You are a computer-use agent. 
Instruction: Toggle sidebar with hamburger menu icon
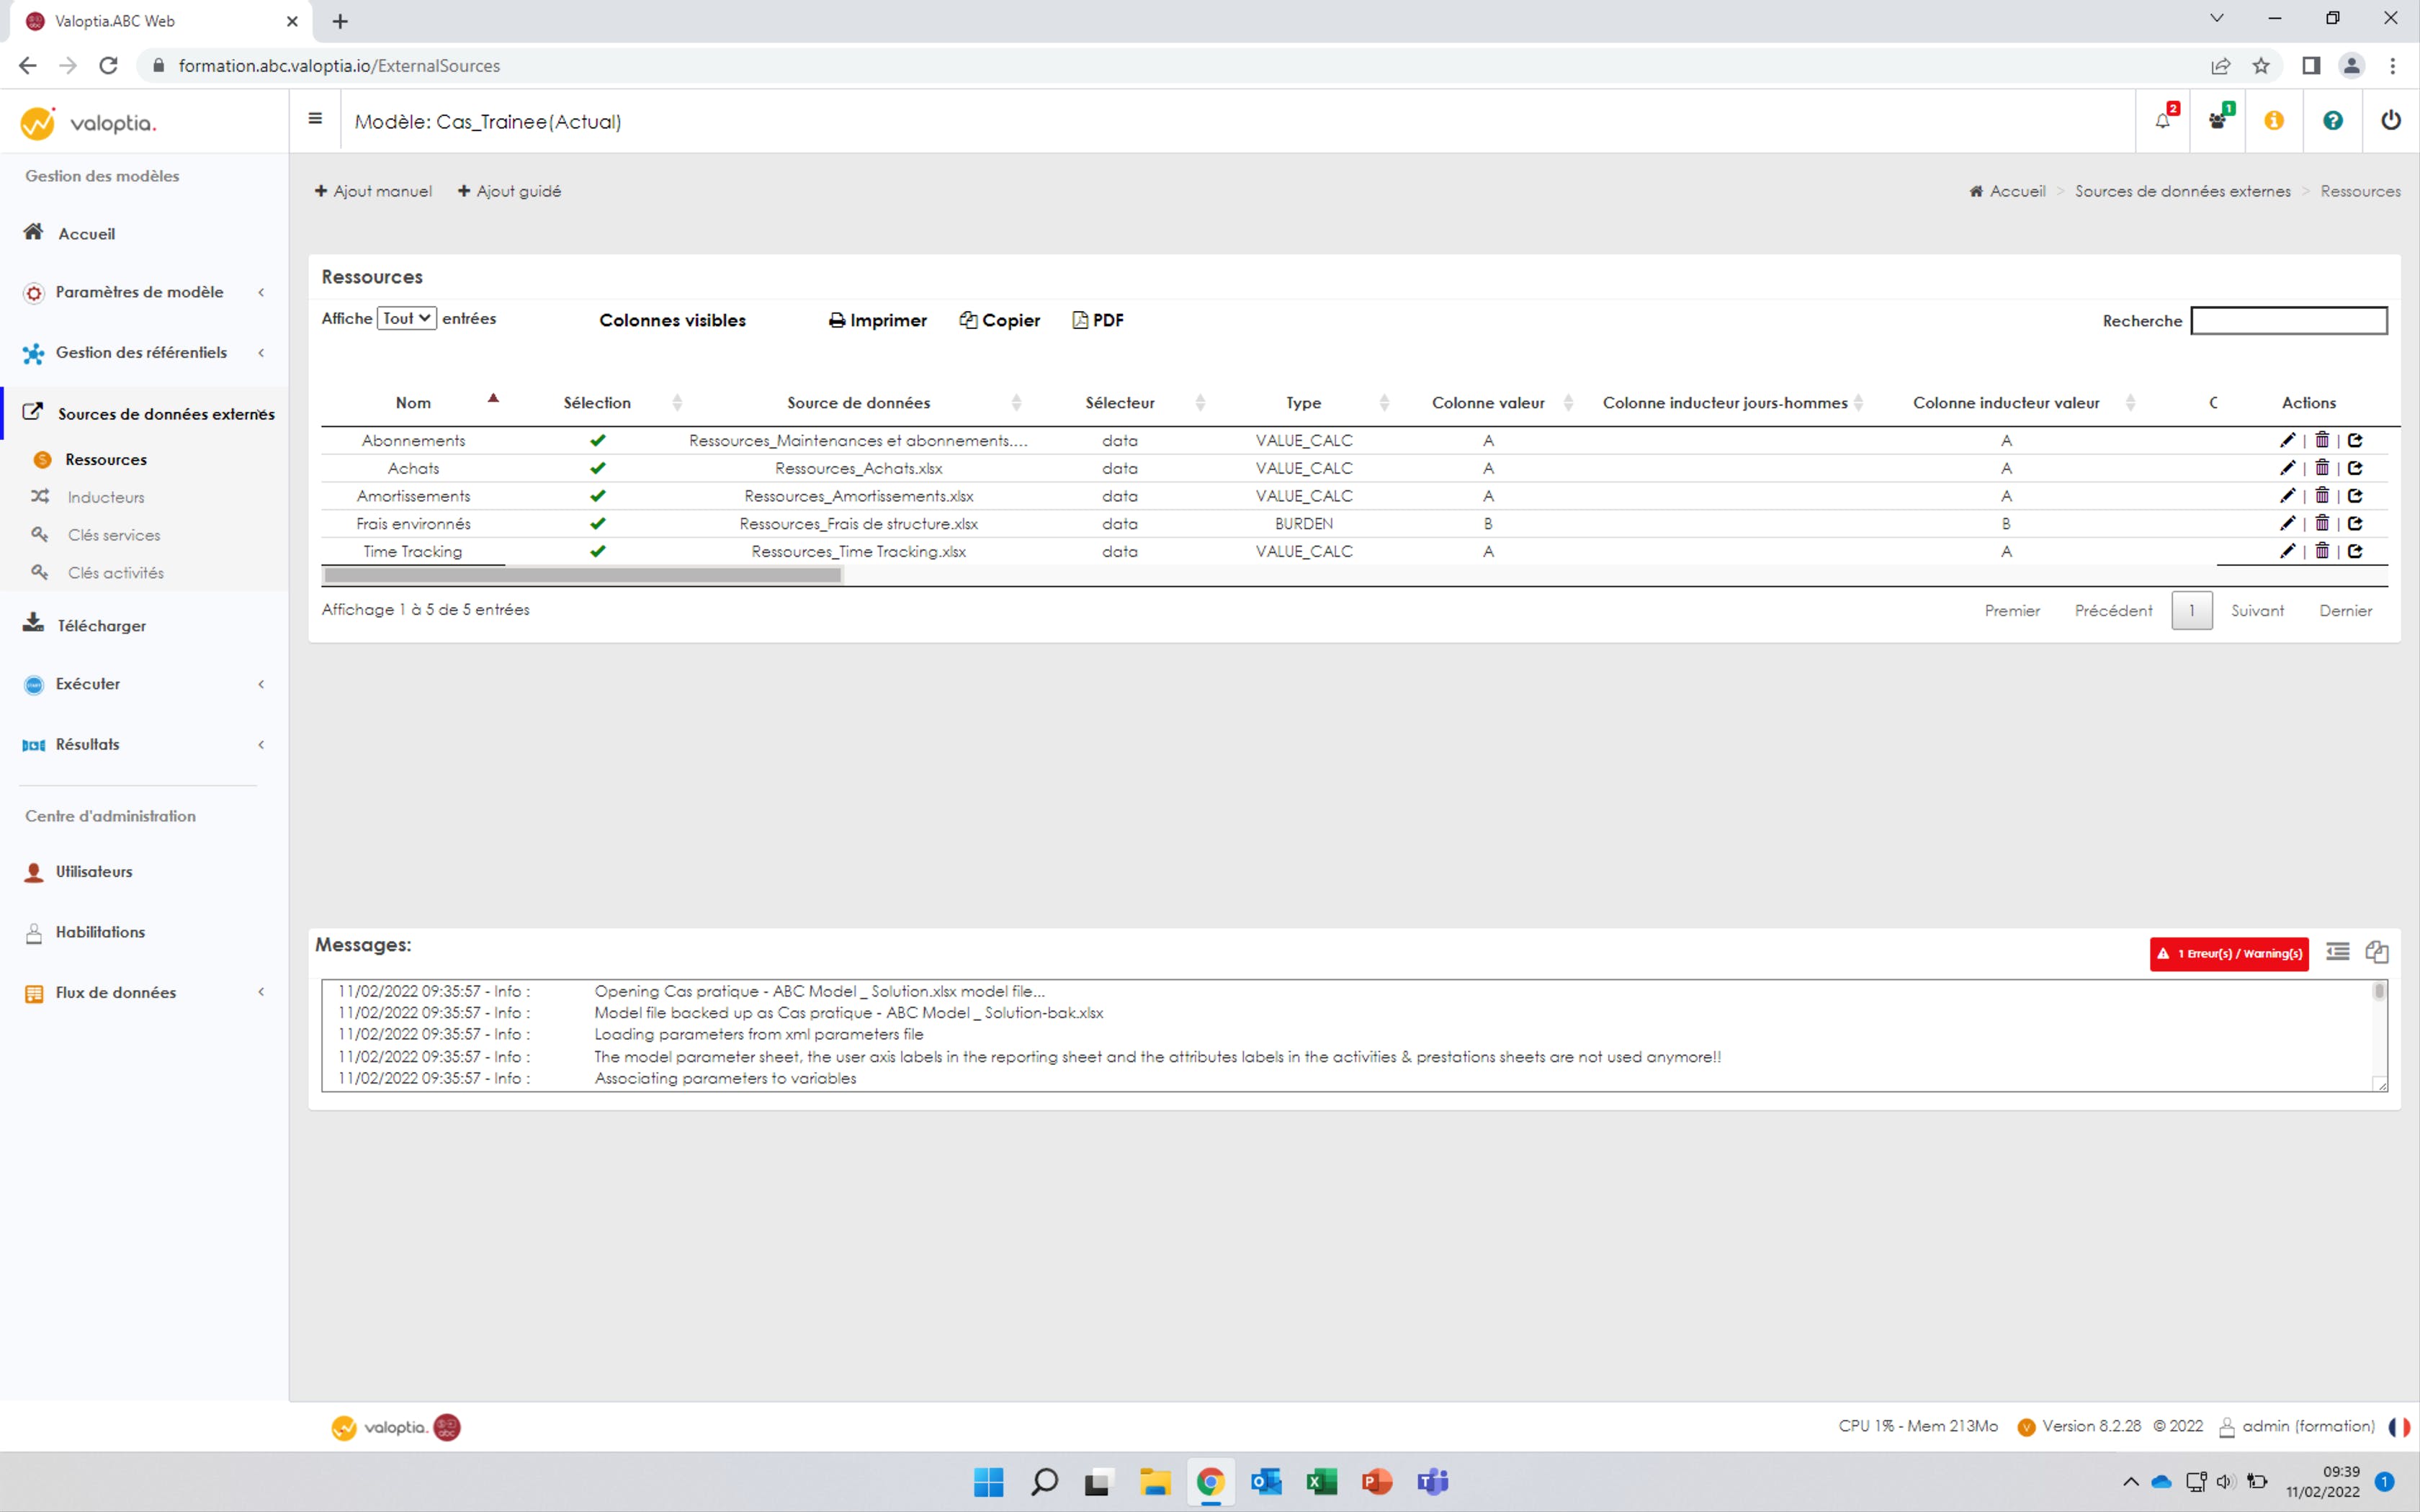point(315,119)
